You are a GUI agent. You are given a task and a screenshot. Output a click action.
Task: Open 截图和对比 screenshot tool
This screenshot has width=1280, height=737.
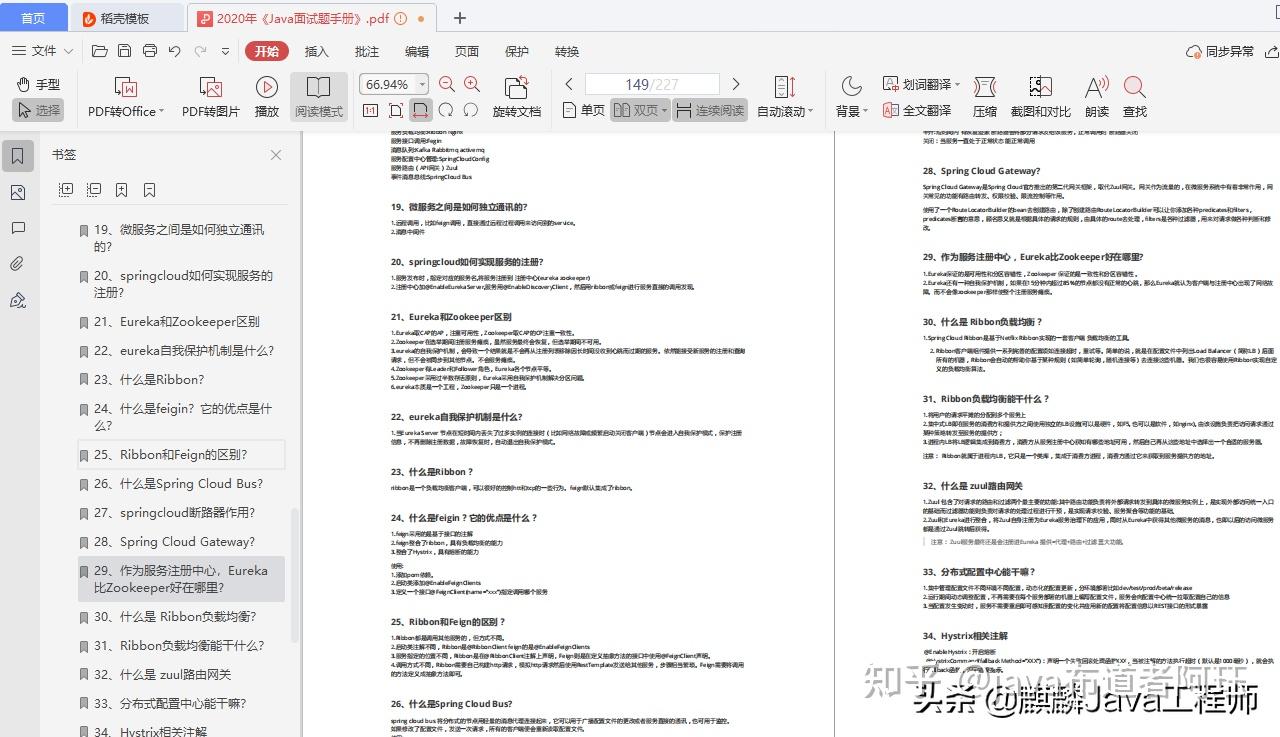1040,97
